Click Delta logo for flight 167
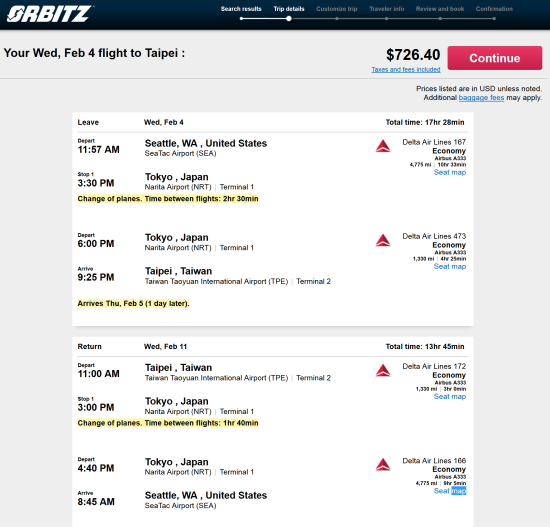 pos(383,146)
